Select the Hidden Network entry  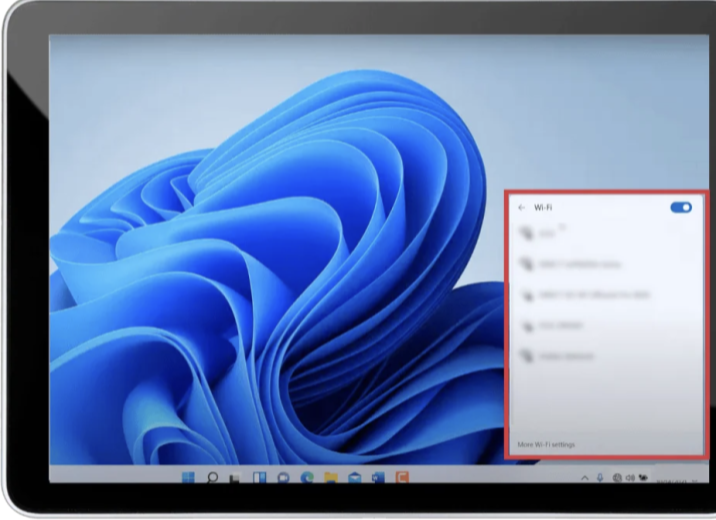click(605, 356)
